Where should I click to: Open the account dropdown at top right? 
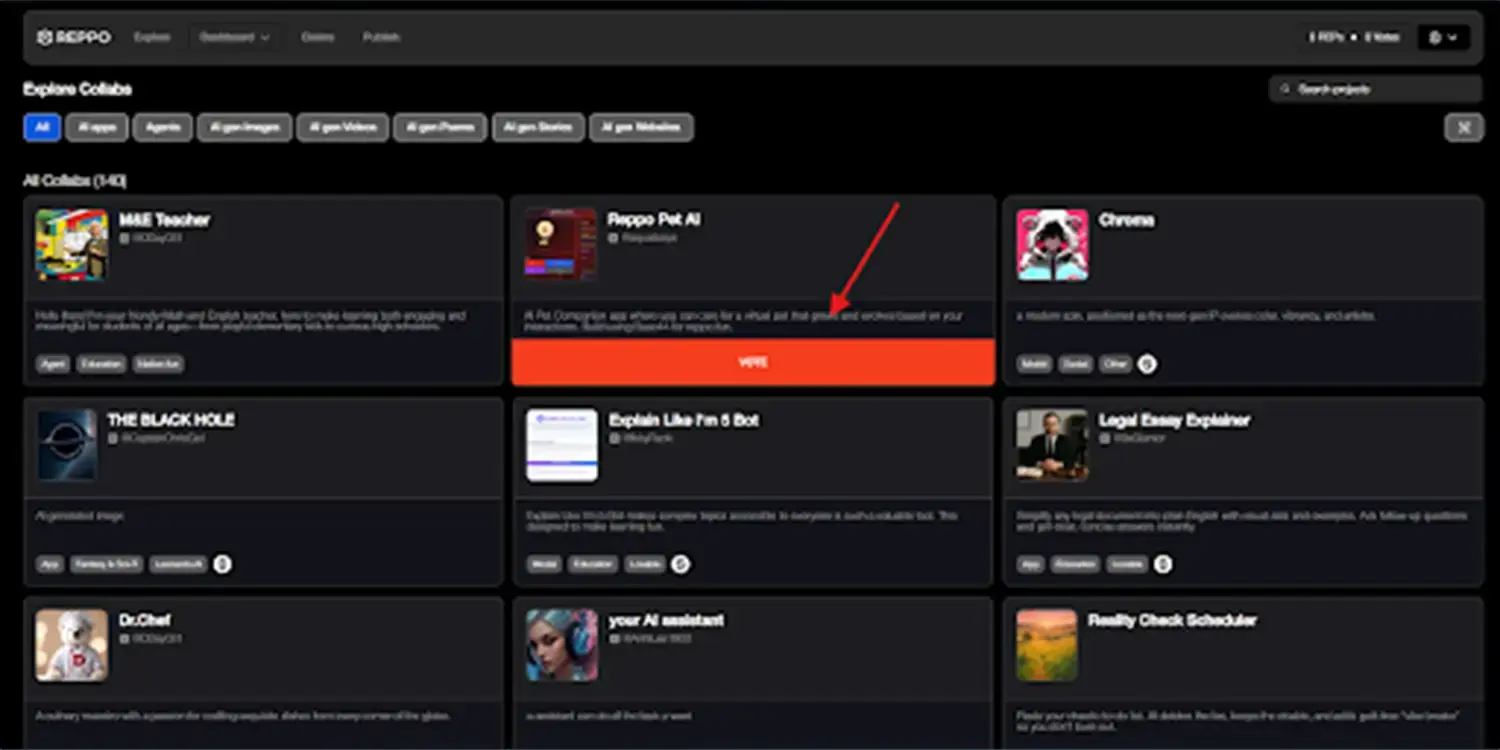tap(1443, 38)
